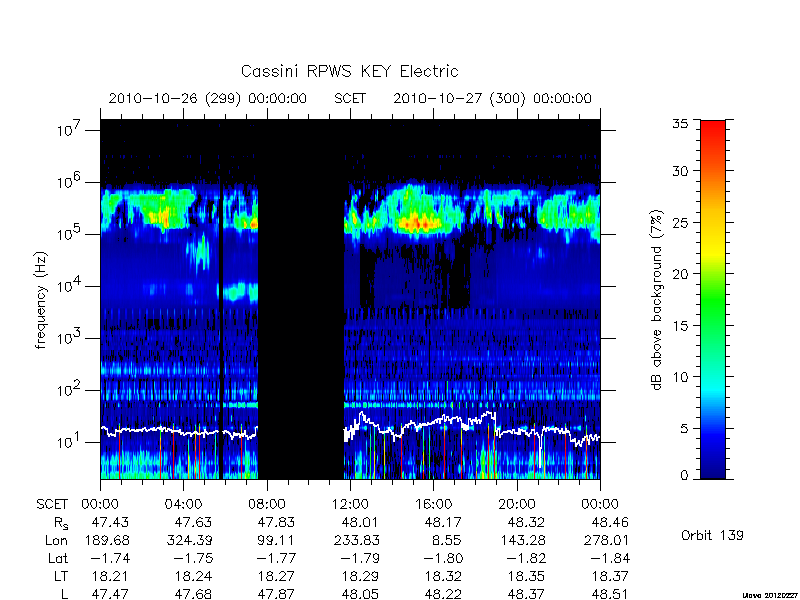
Task: Click the 'LT' row label
Action: click(x=61, y=577)
